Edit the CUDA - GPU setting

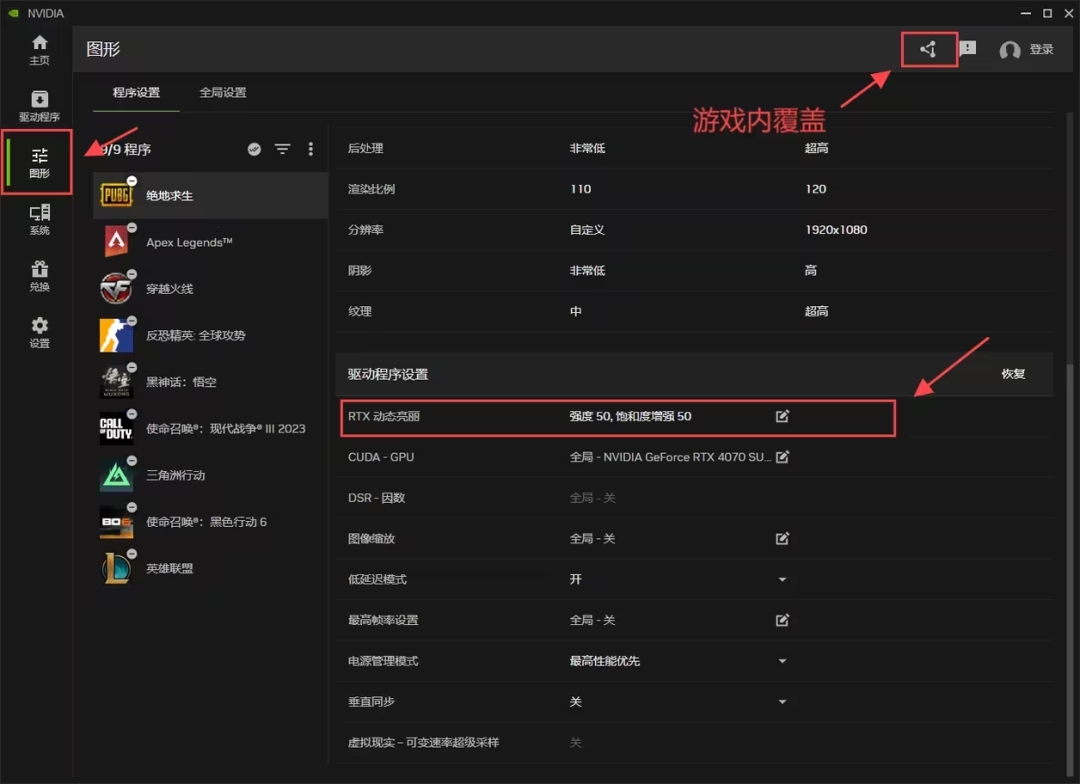782,457
